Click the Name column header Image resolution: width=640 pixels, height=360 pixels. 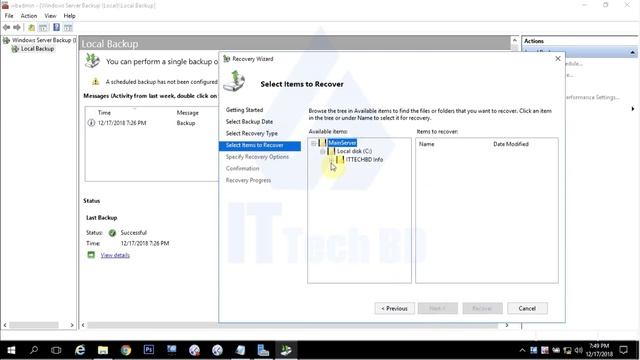click(427, 144)
